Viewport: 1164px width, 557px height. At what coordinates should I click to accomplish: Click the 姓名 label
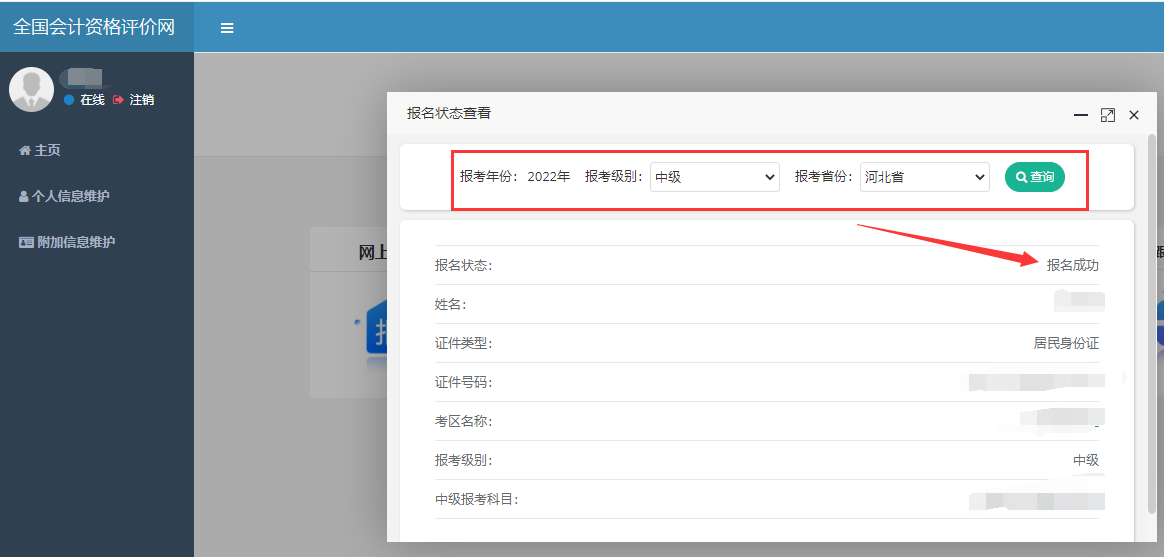click(450, 304)
